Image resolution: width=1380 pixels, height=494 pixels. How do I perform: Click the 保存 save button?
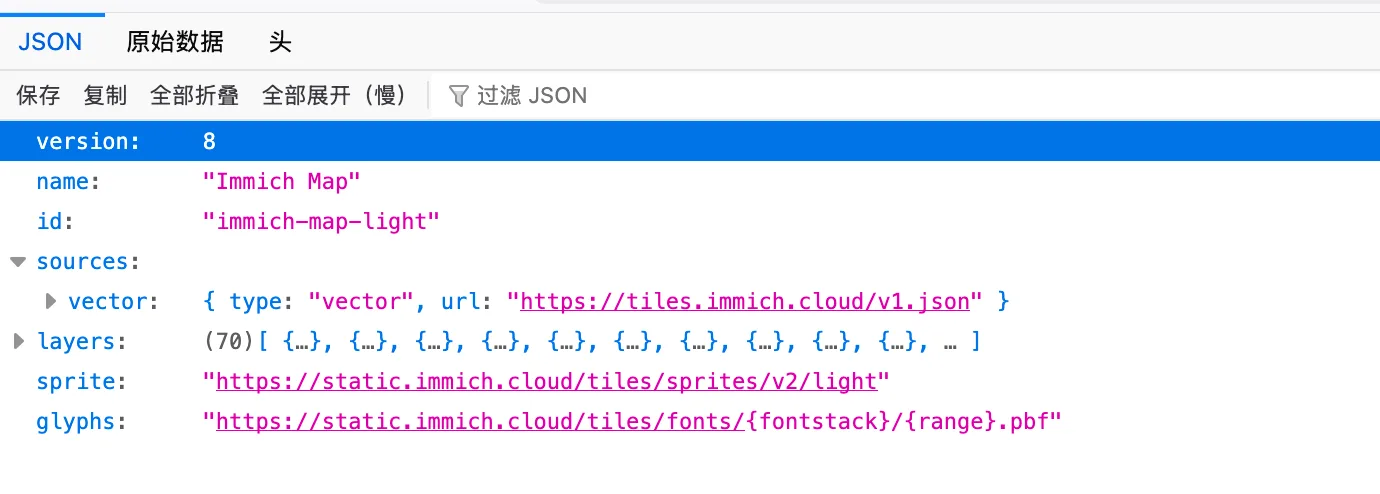(x=38, y=96)
